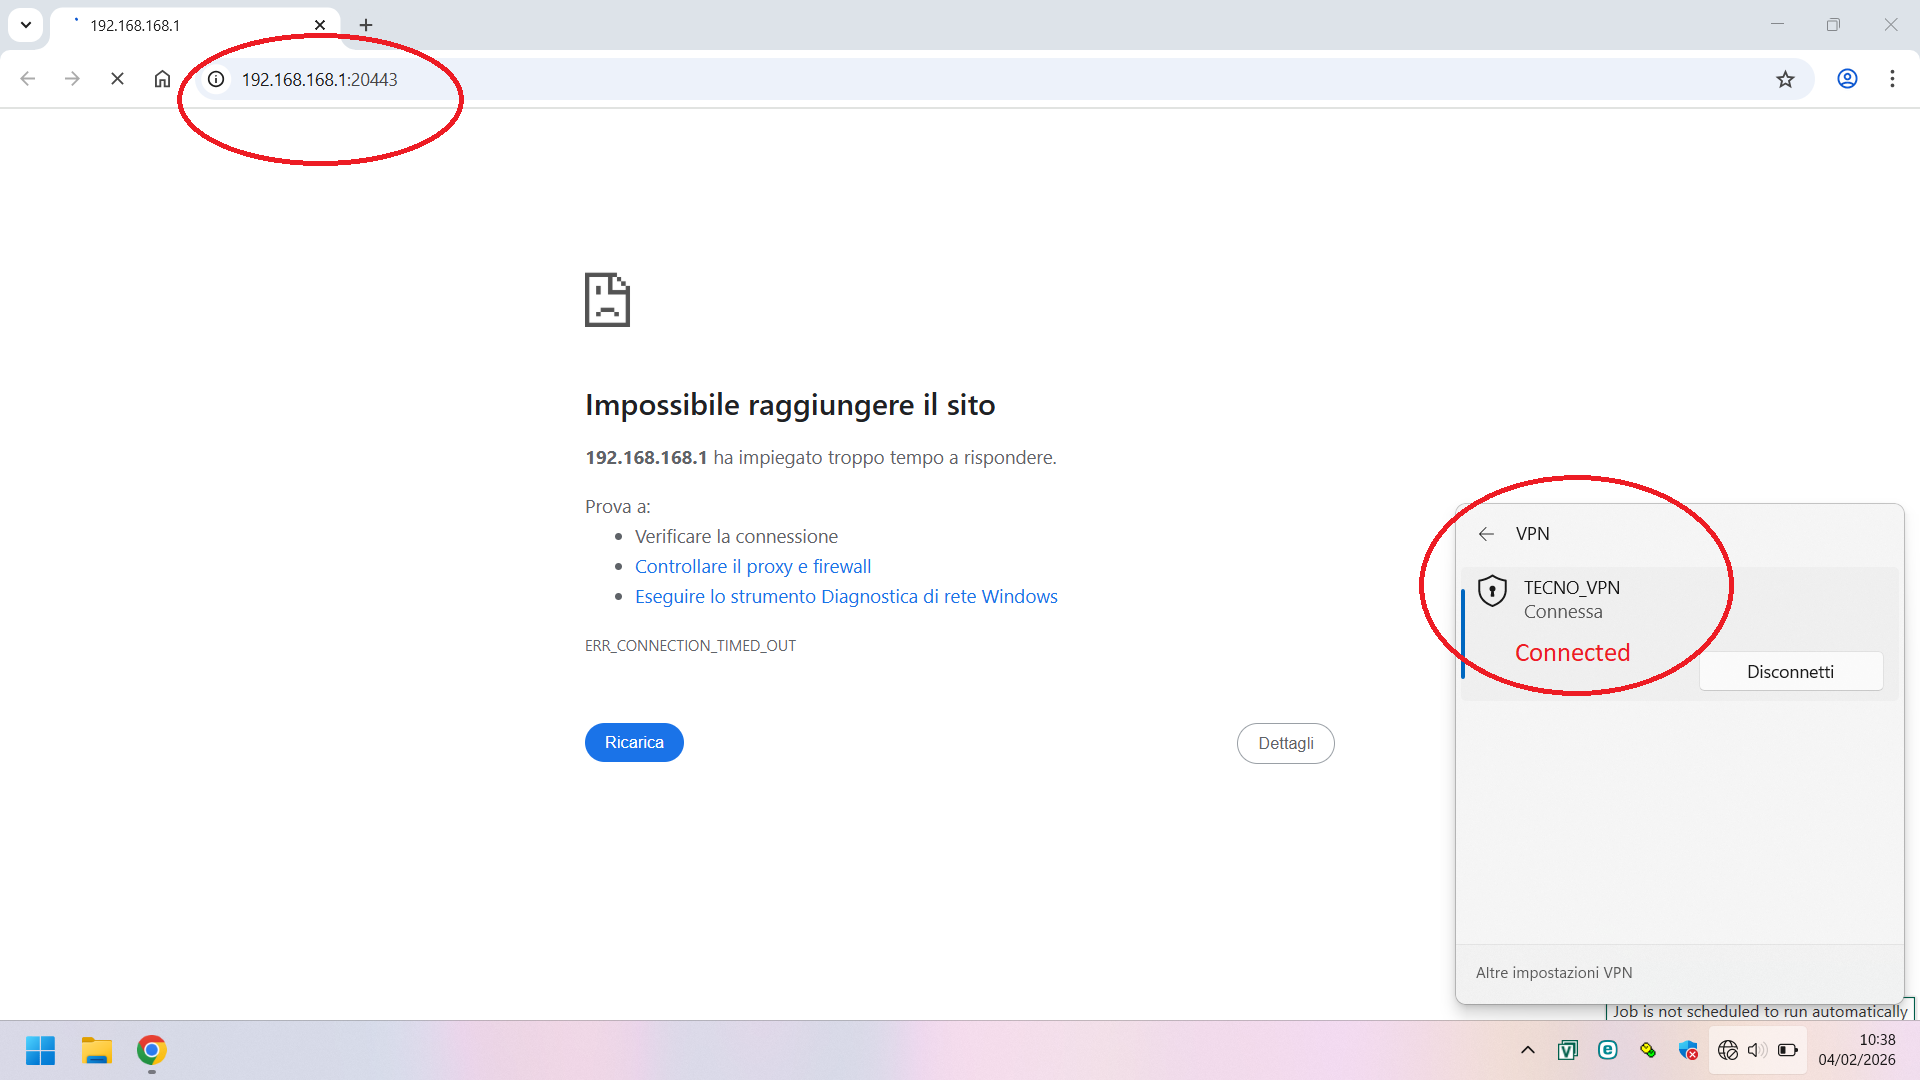Click the site information icon
This screenshot has height=1080, width=1920.
pyautogui.click(x=216, y=79)
